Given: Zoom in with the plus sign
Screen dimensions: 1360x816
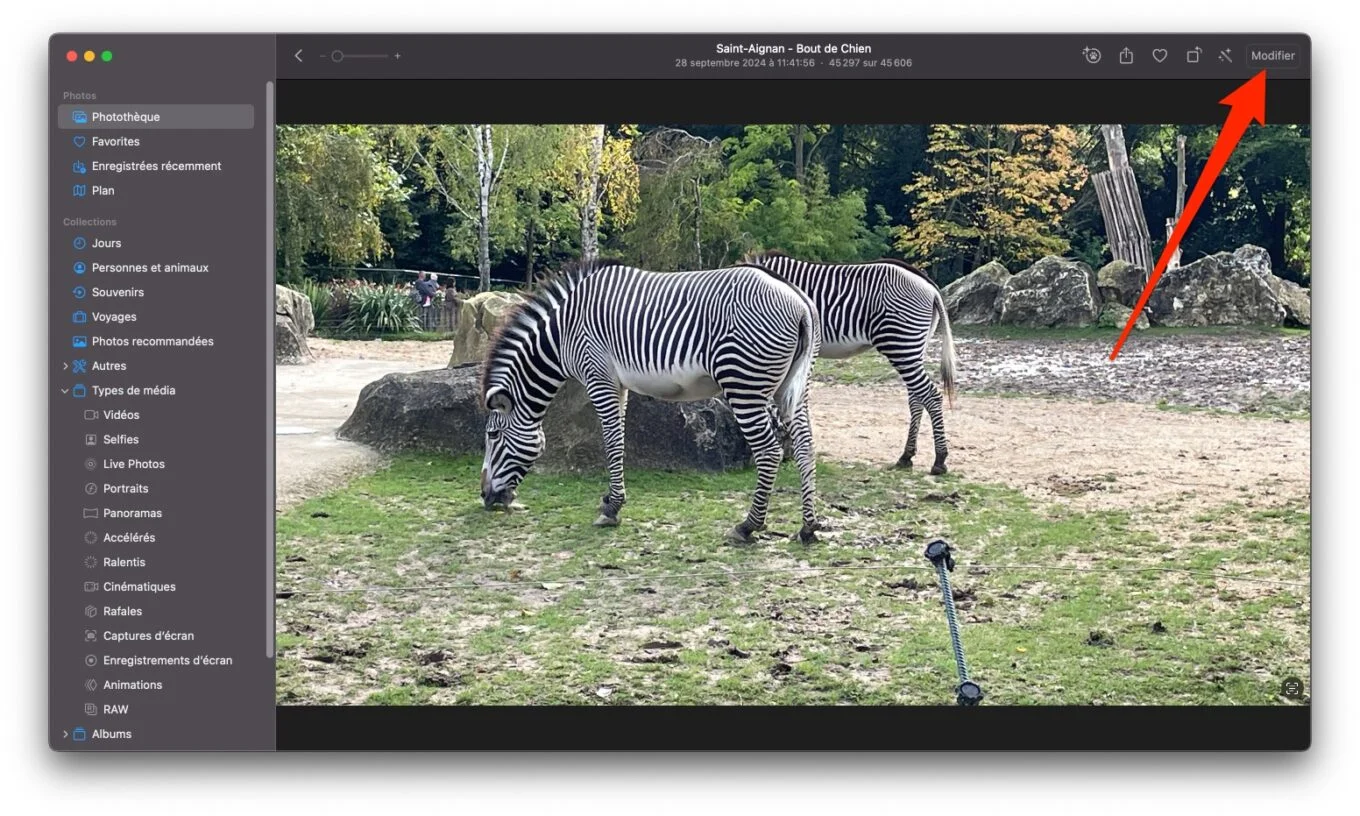Looking at the screenshot, I should click(397, 56).
